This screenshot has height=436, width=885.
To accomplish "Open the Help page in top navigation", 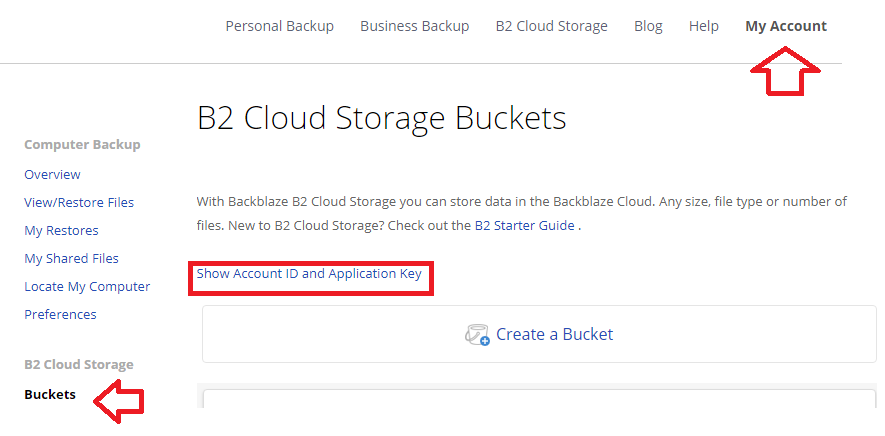I will click(703, 26).
